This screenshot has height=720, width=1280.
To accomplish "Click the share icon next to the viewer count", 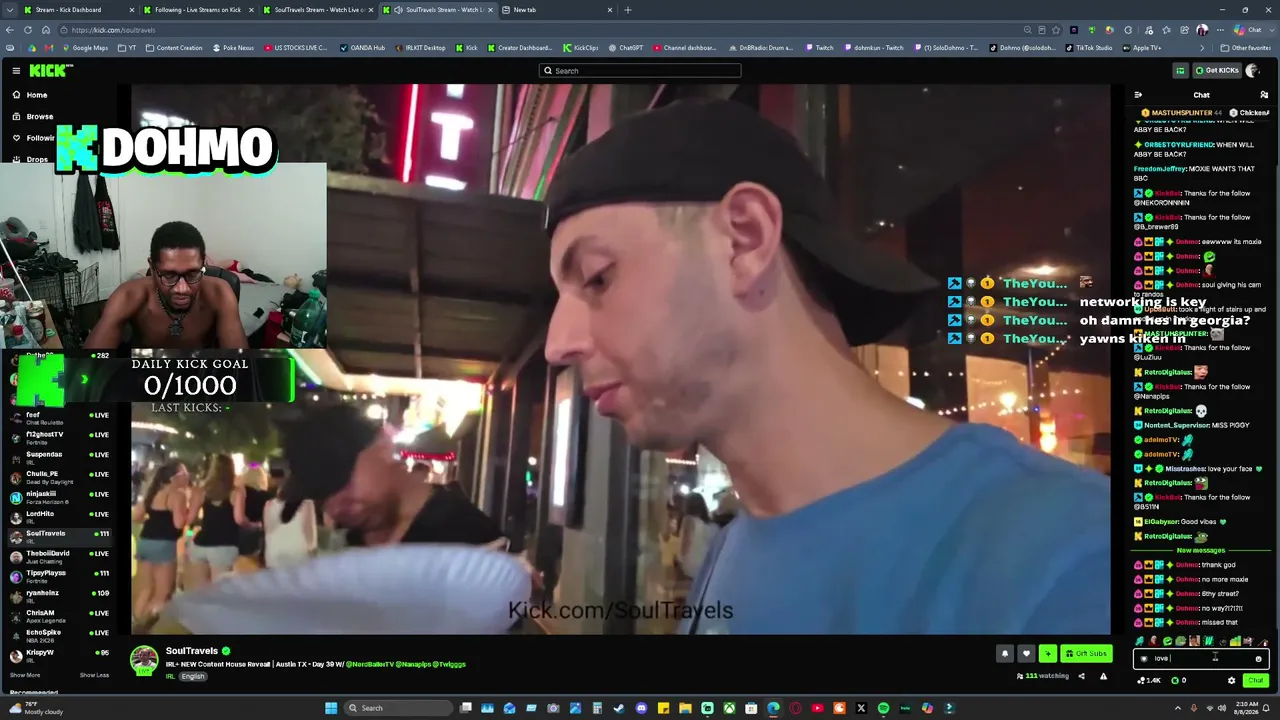I will click(x=1081, y=676).
